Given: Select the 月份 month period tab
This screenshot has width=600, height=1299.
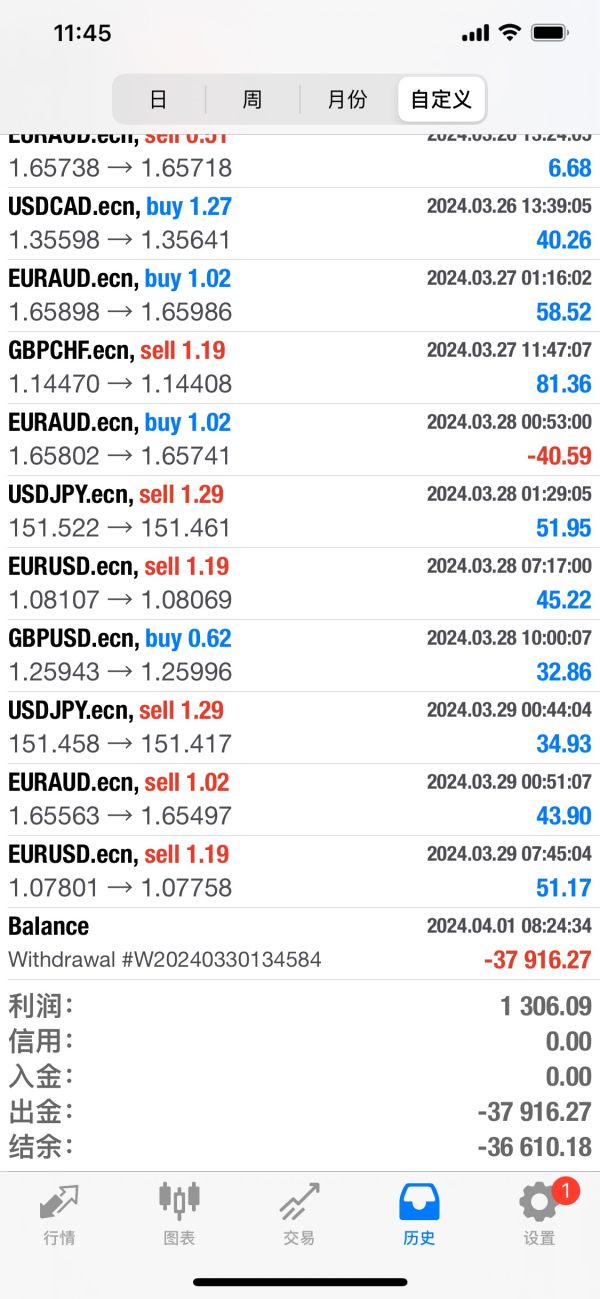Looking at the screenshot, I should (347, 100).
